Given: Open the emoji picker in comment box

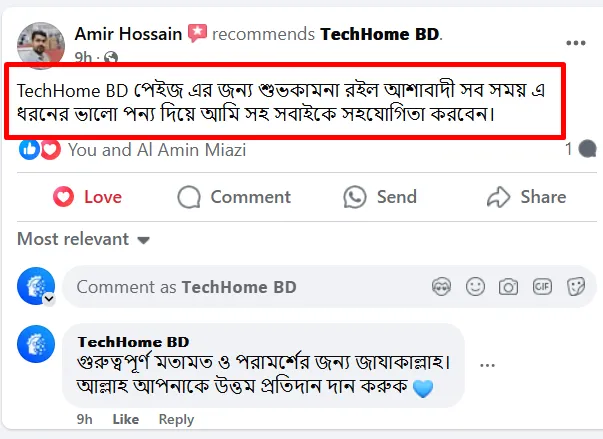Looking at the screenshot, I should (475, 287).
